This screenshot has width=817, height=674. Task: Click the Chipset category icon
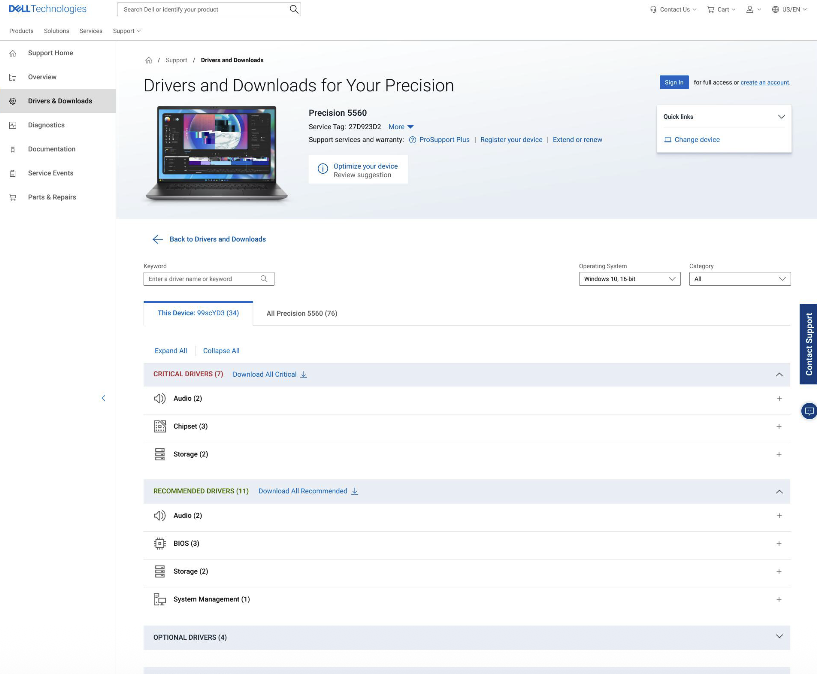tap(160, 427)
